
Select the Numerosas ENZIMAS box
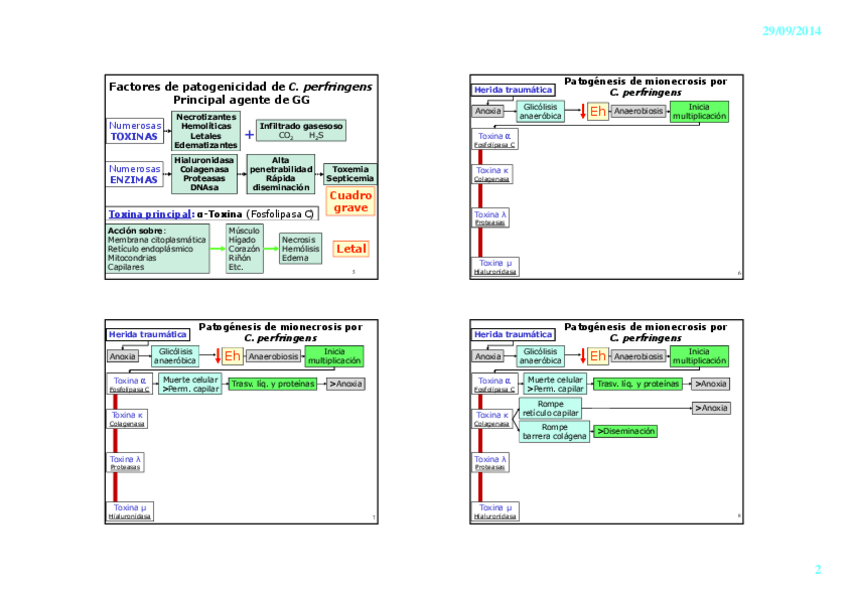coord(134,175)
